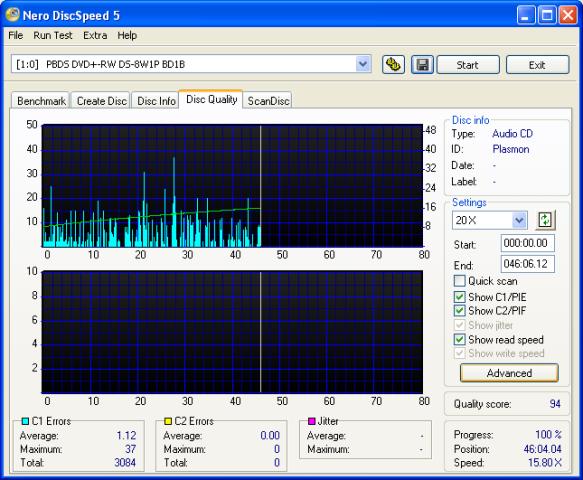Click the magenta Jitter legend square
583x480 pixels.
pos(312,421)
